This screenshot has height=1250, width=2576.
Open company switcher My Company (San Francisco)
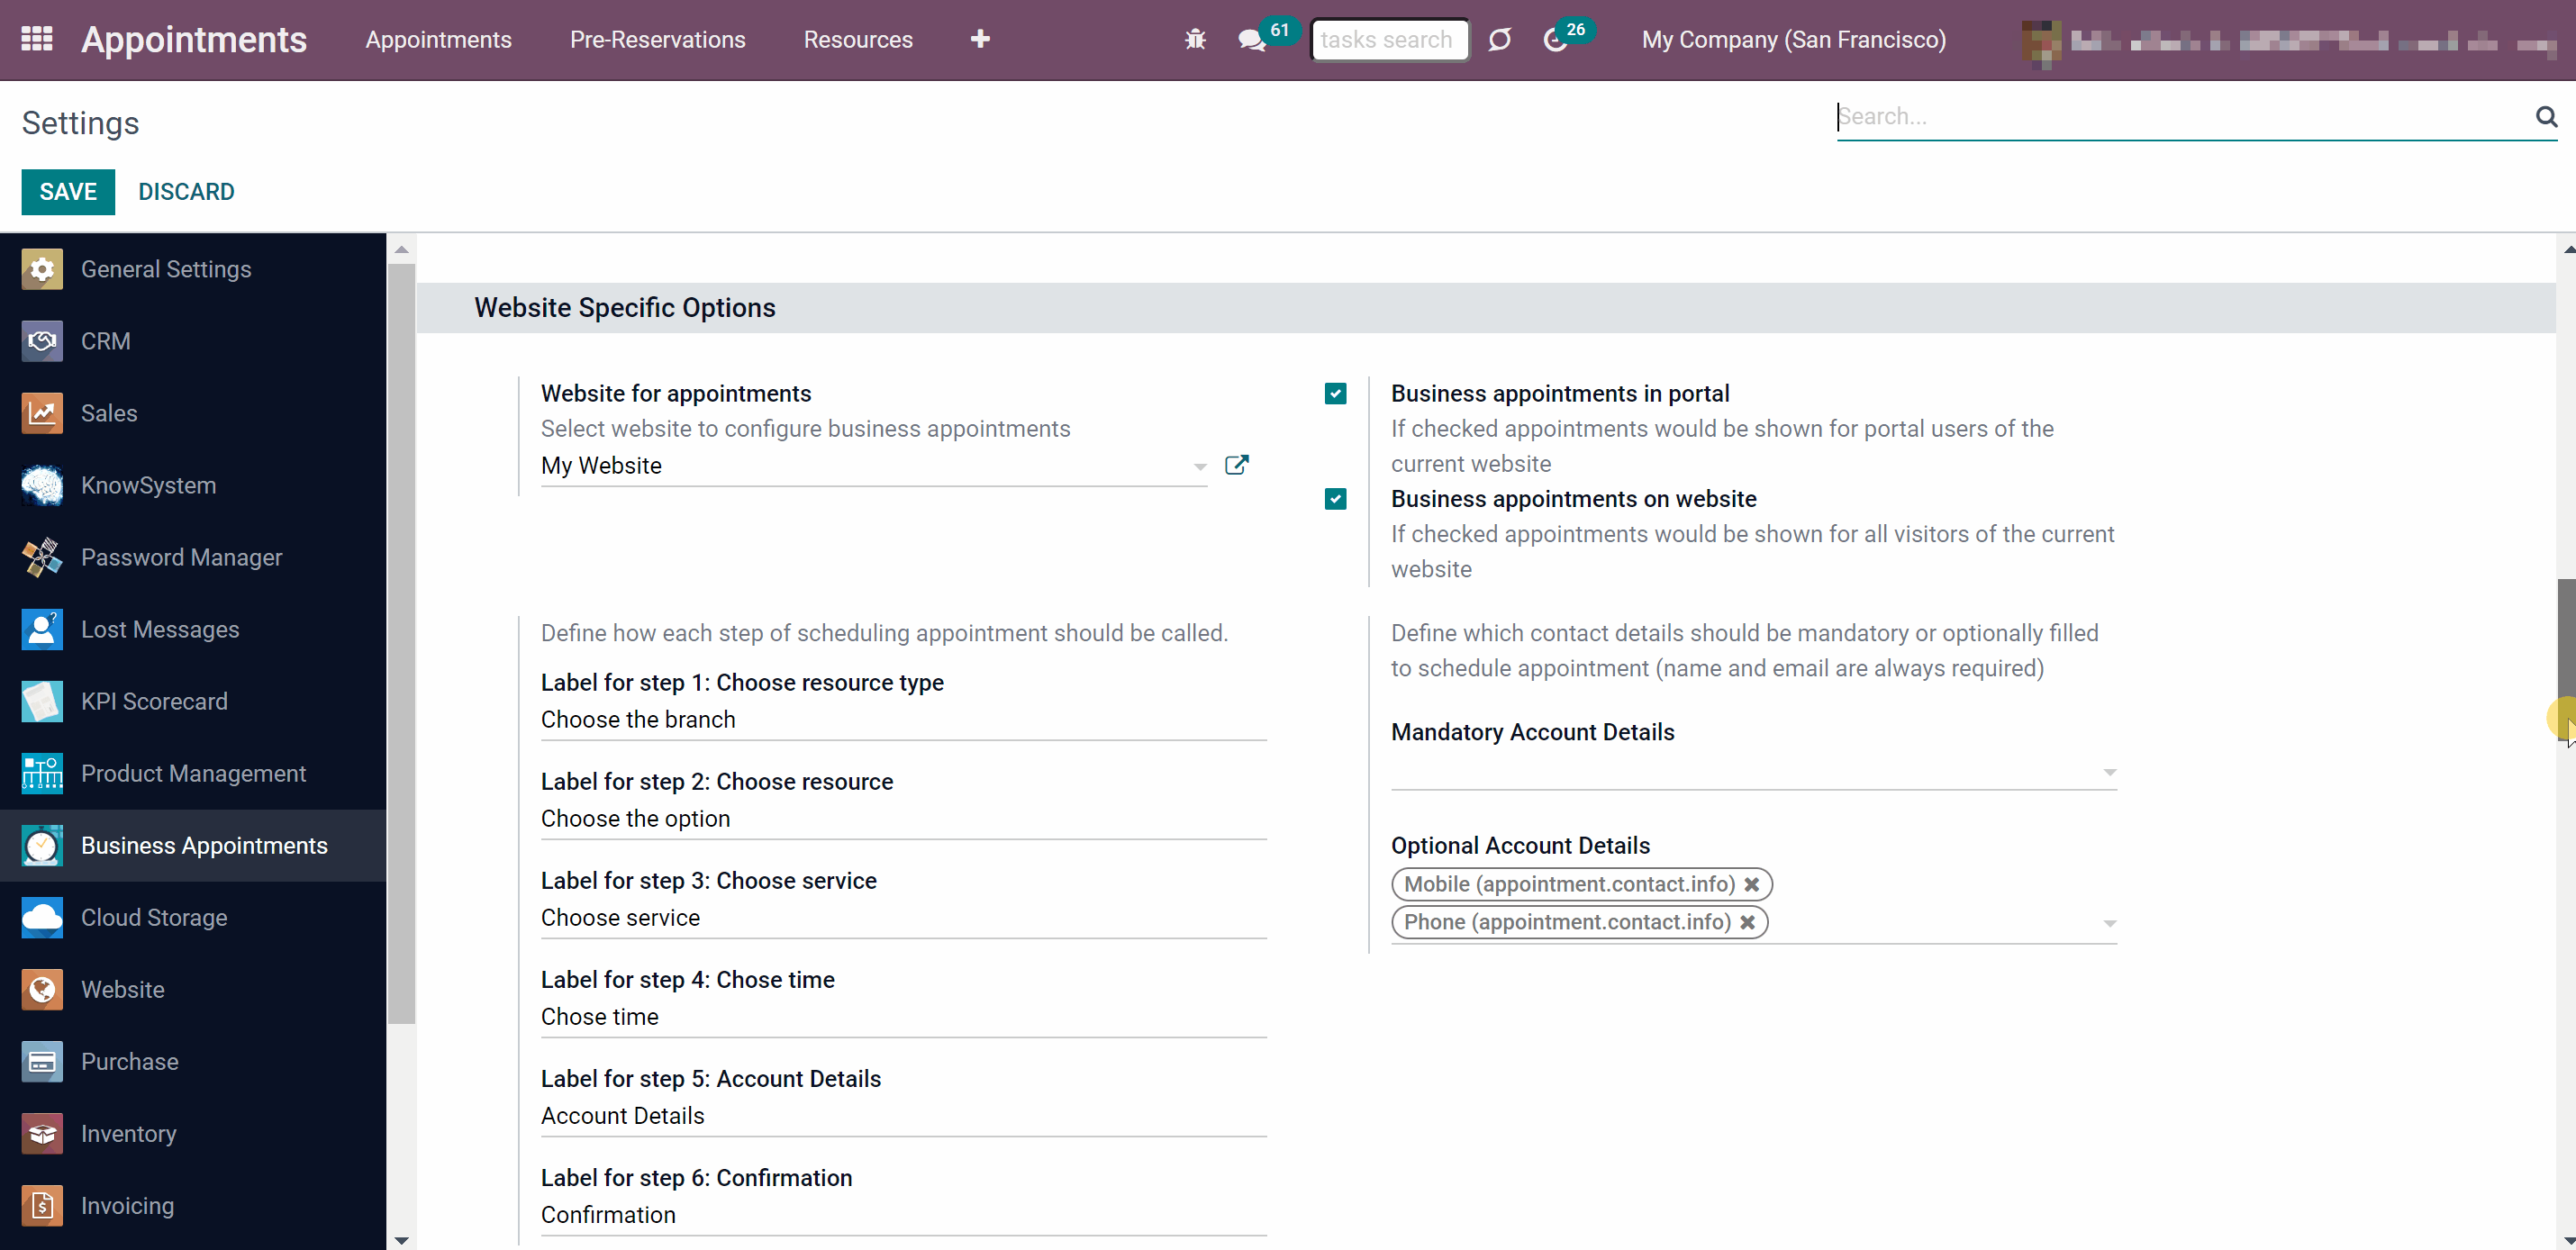tap(1793, 40)
